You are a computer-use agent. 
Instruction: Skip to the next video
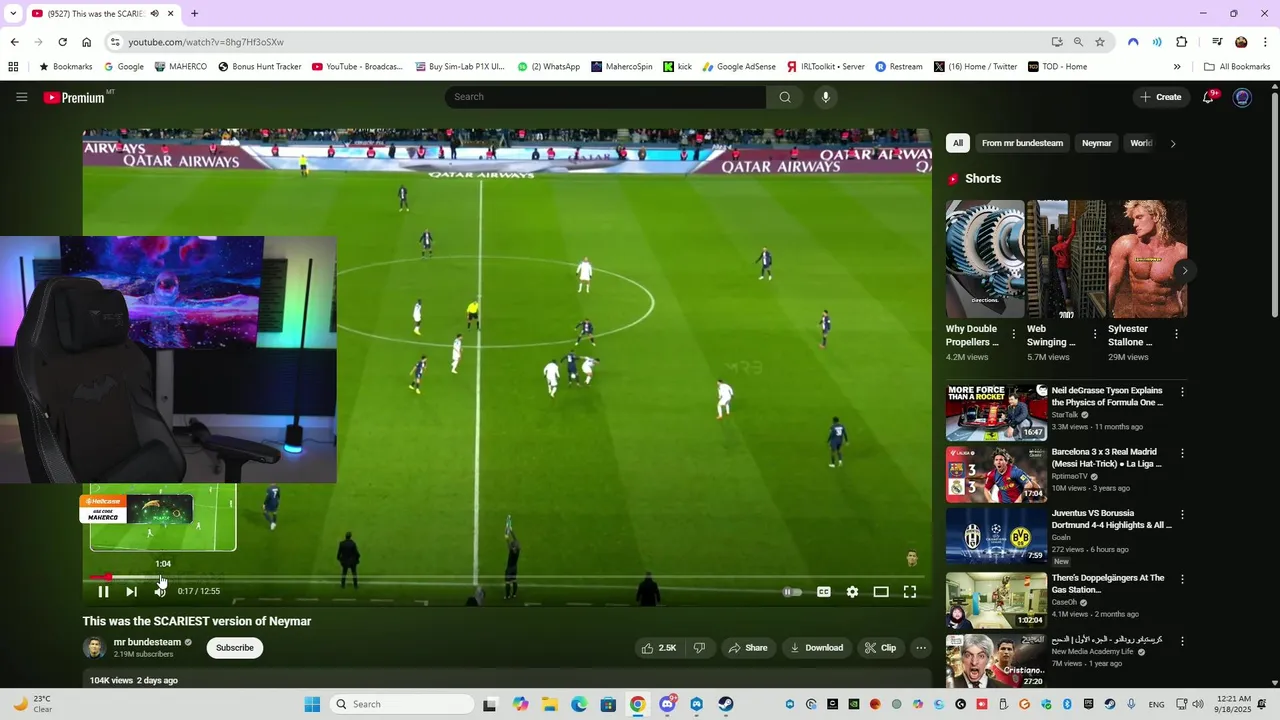coord(131,591)
